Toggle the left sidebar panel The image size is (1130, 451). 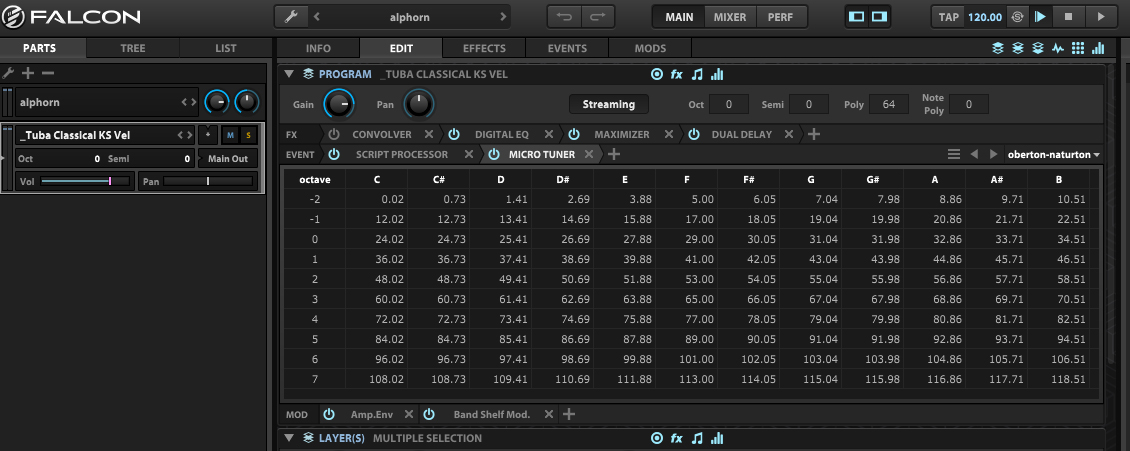857,17
